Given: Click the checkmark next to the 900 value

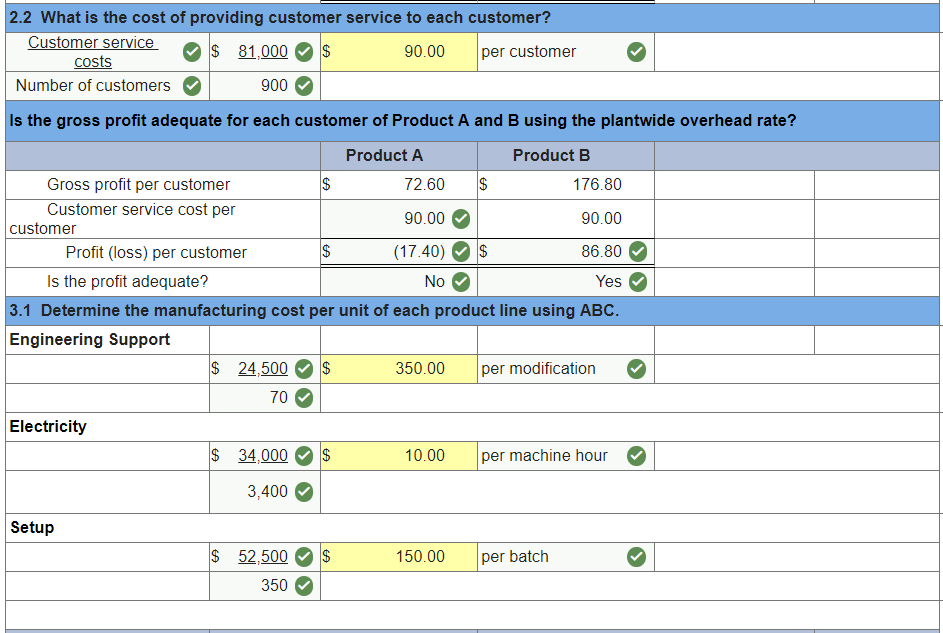Looking at the screenshot, I should pos(303,86).
